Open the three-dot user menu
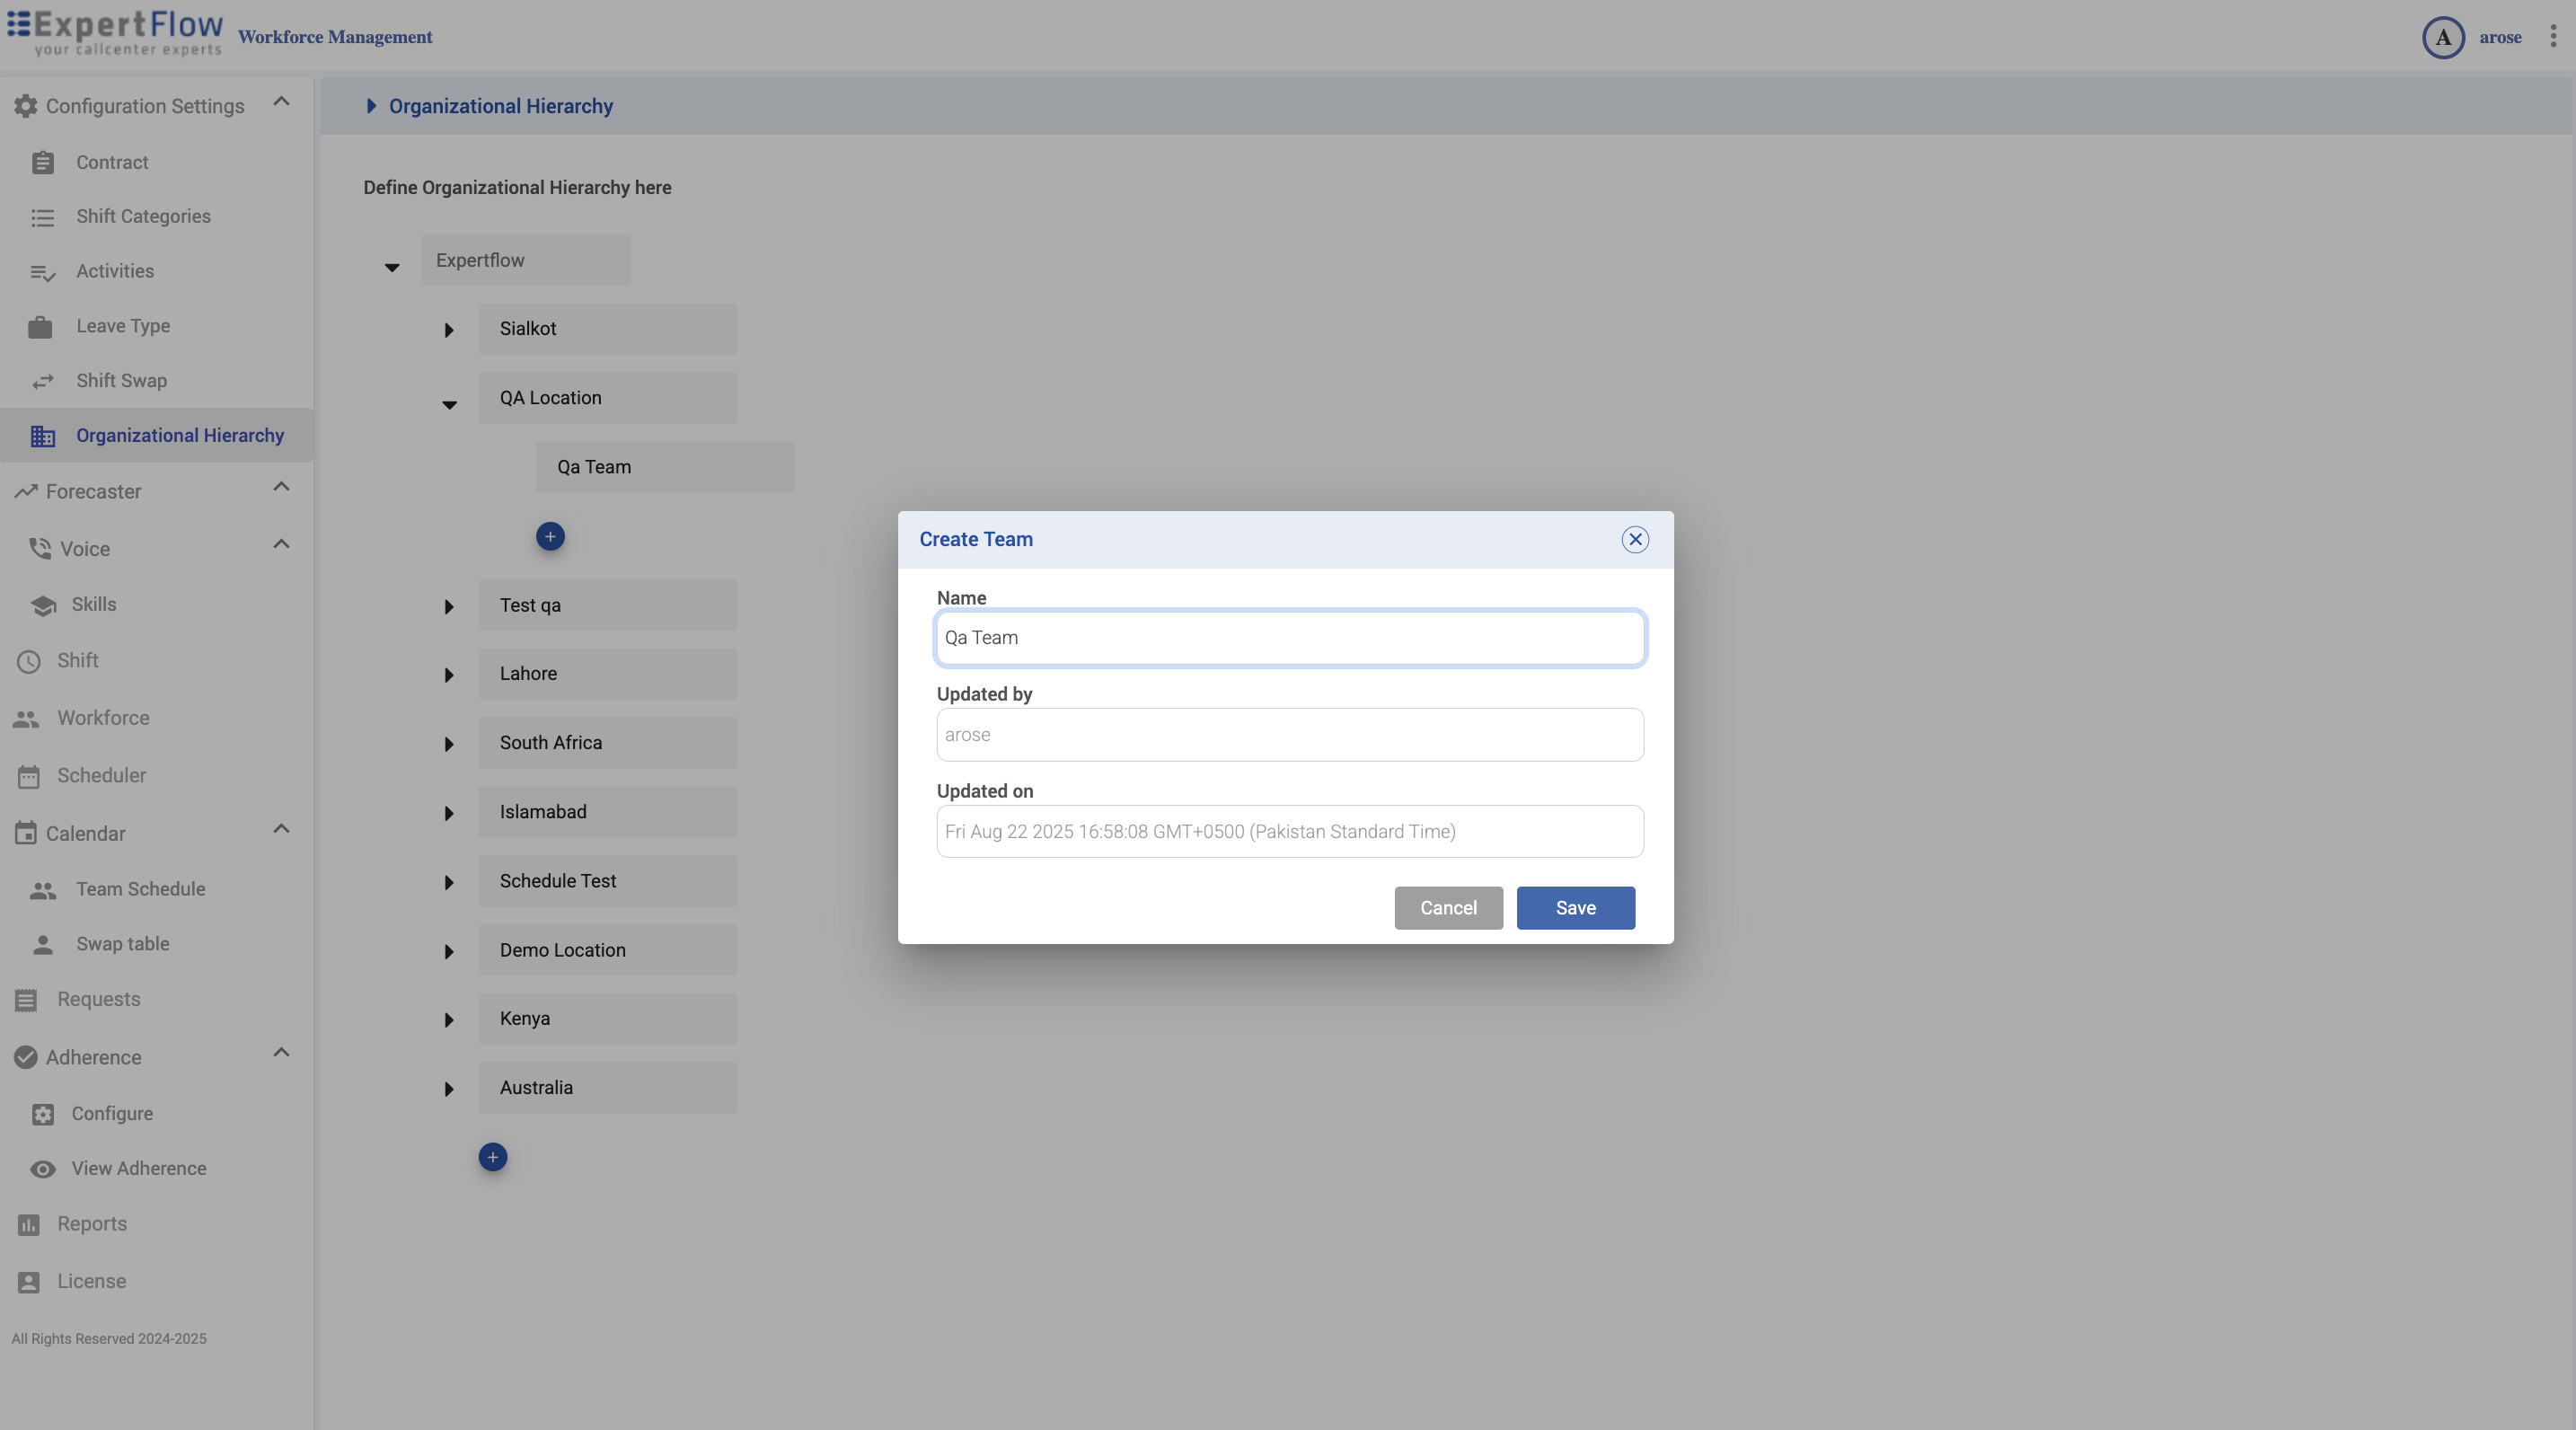2576x1430 pixels. pyautogui.click(x=2553, y=37)
